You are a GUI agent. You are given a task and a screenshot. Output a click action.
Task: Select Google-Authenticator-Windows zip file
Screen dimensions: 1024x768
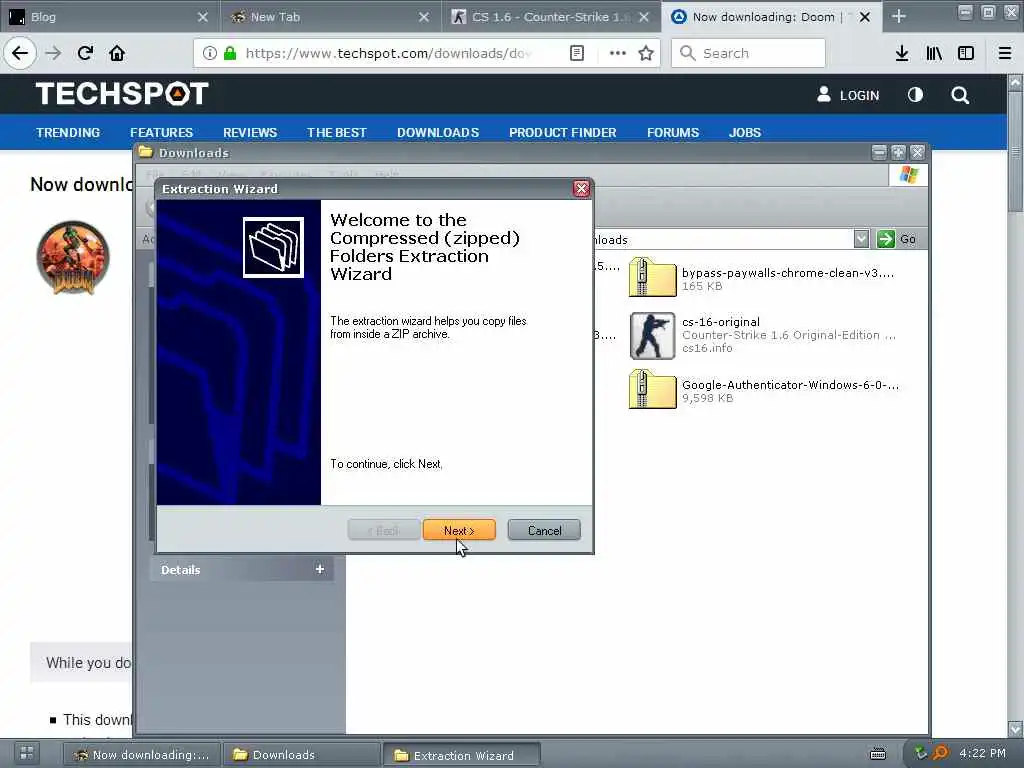click(x=764, y=391)
